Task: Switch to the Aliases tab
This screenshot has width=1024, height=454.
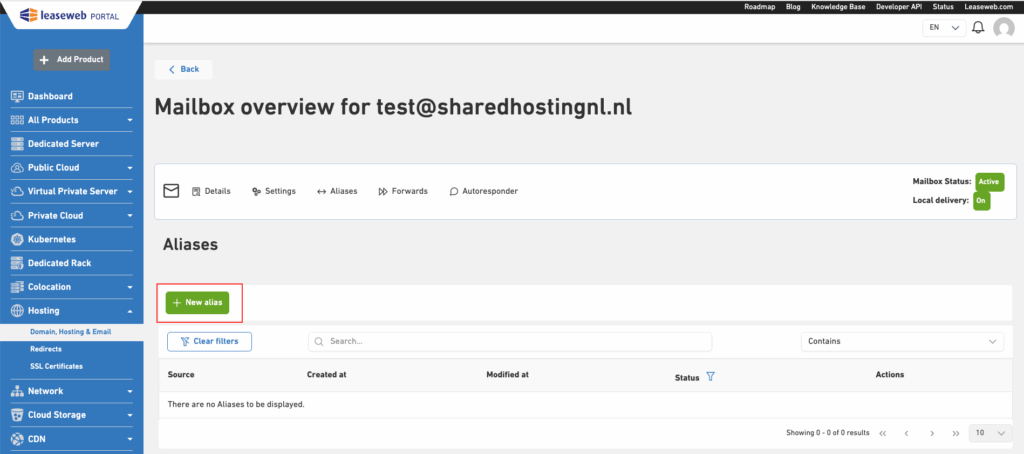Action: pyautogui.click(x=337, y=191)
